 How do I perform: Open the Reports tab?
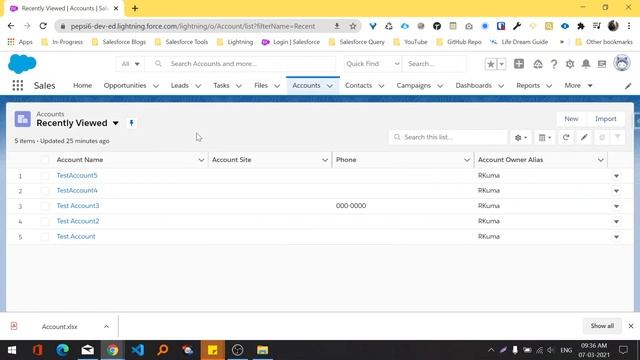(x=528, y=85)
